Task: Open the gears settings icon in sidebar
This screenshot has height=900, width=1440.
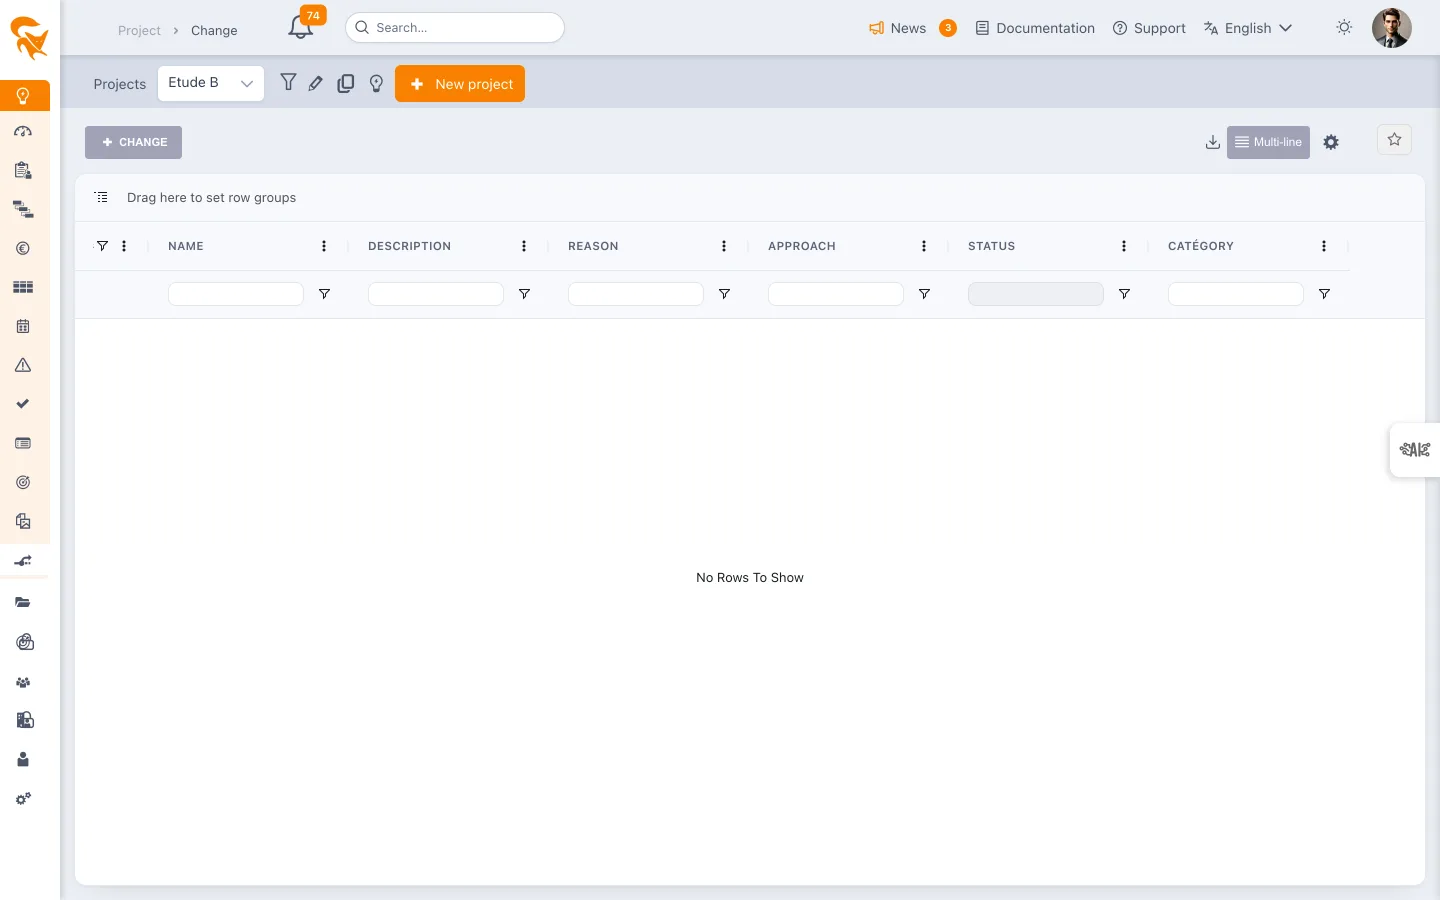Action: 23,799
